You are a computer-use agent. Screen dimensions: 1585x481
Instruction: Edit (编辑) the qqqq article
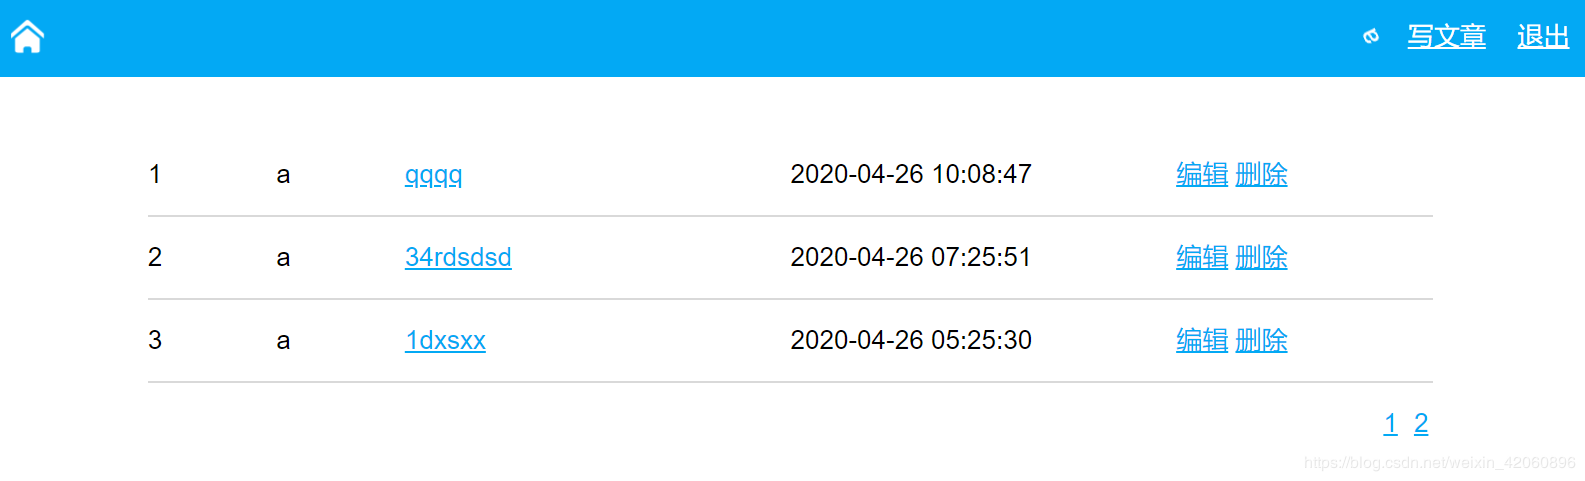[1202, 174]
